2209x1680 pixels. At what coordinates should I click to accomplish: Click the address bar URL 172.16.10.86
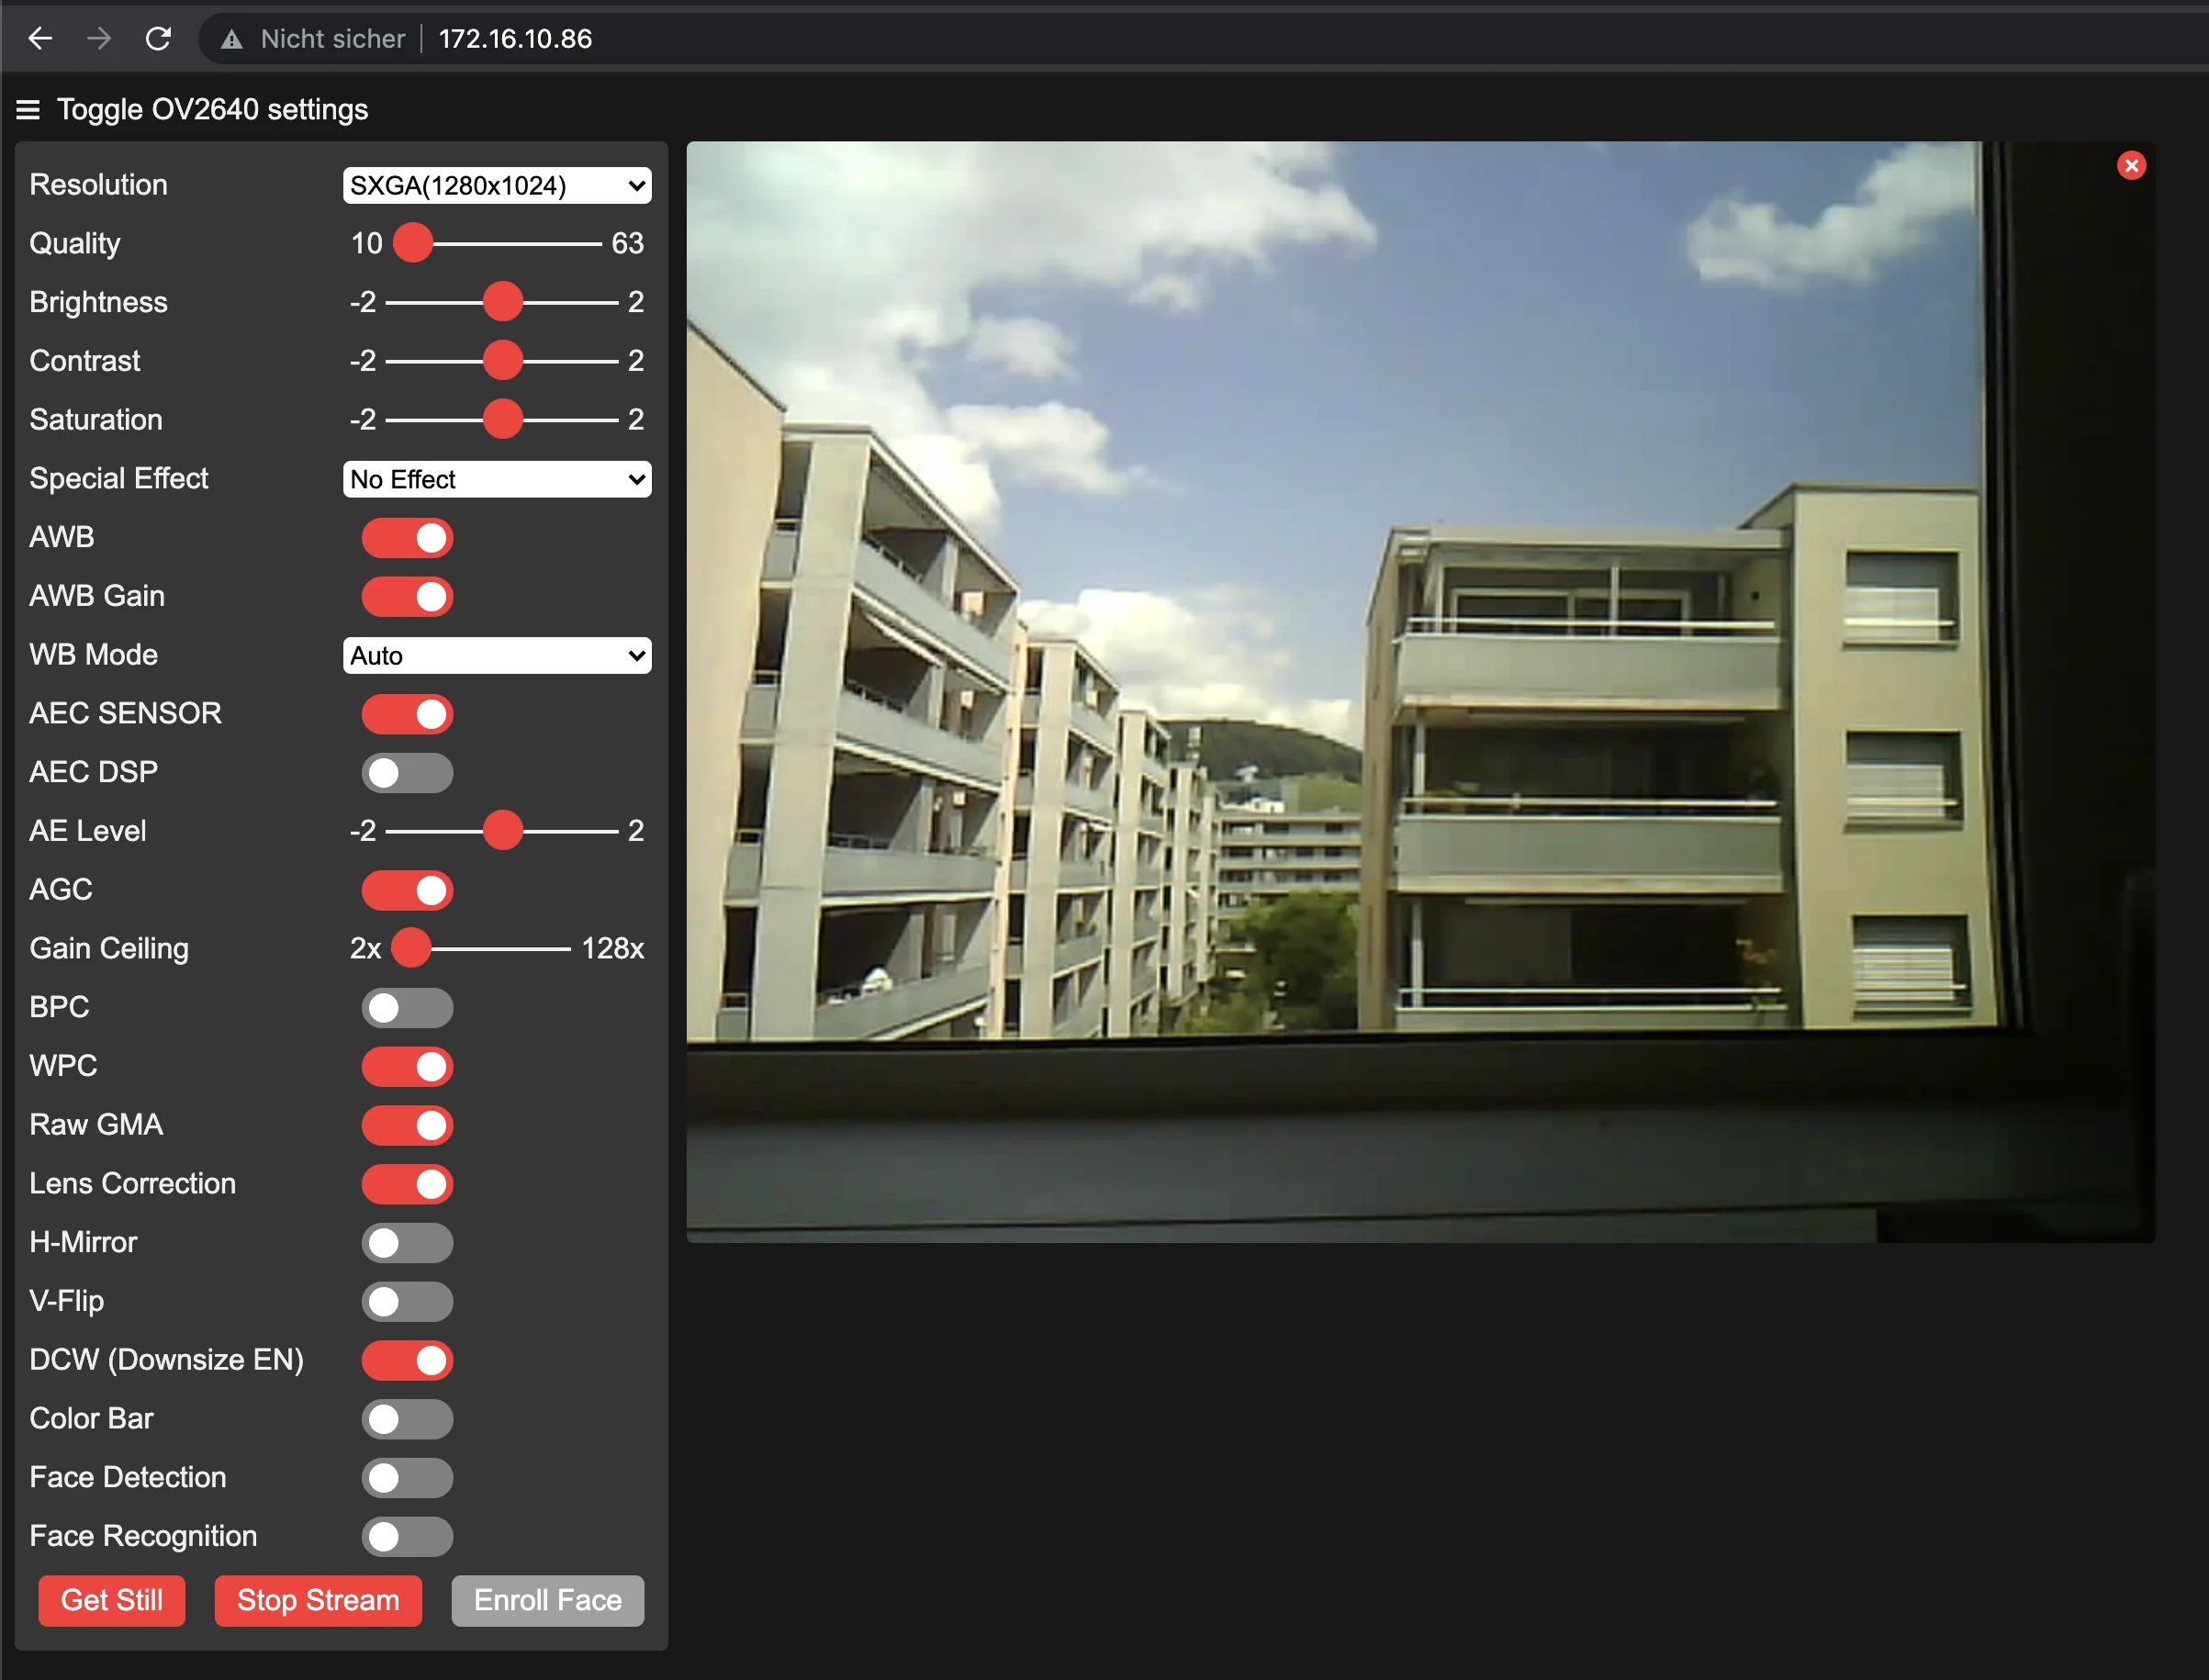coord(515,39)
